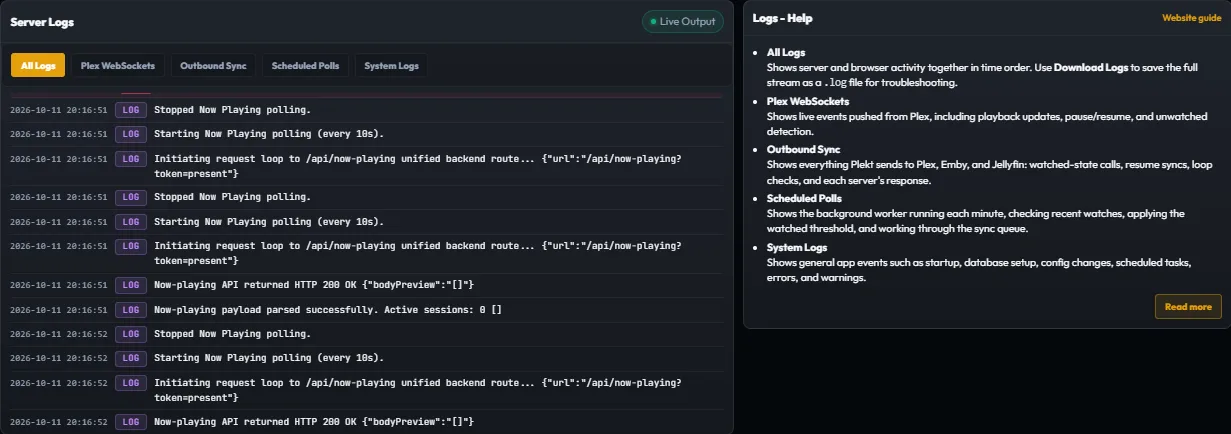Switch to the Plex WebSockets tab
This screenshot has width=1231, height=434.
118,65
